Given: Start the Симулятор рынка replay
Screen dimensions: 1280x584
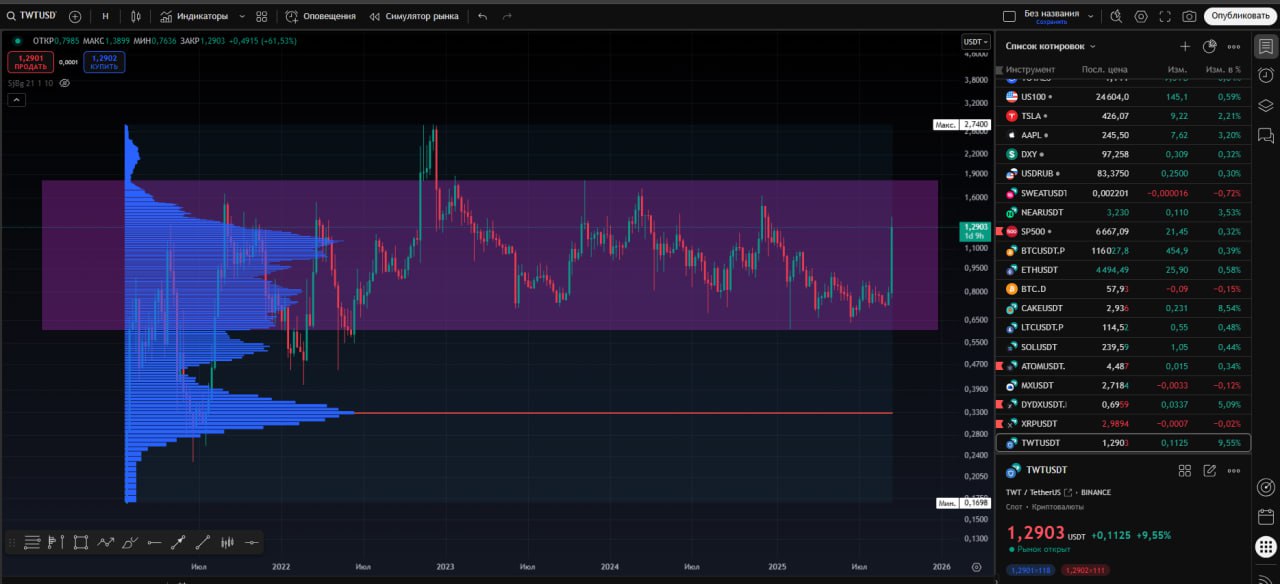Looking at the screenshot, I should (x=414, y=16).
